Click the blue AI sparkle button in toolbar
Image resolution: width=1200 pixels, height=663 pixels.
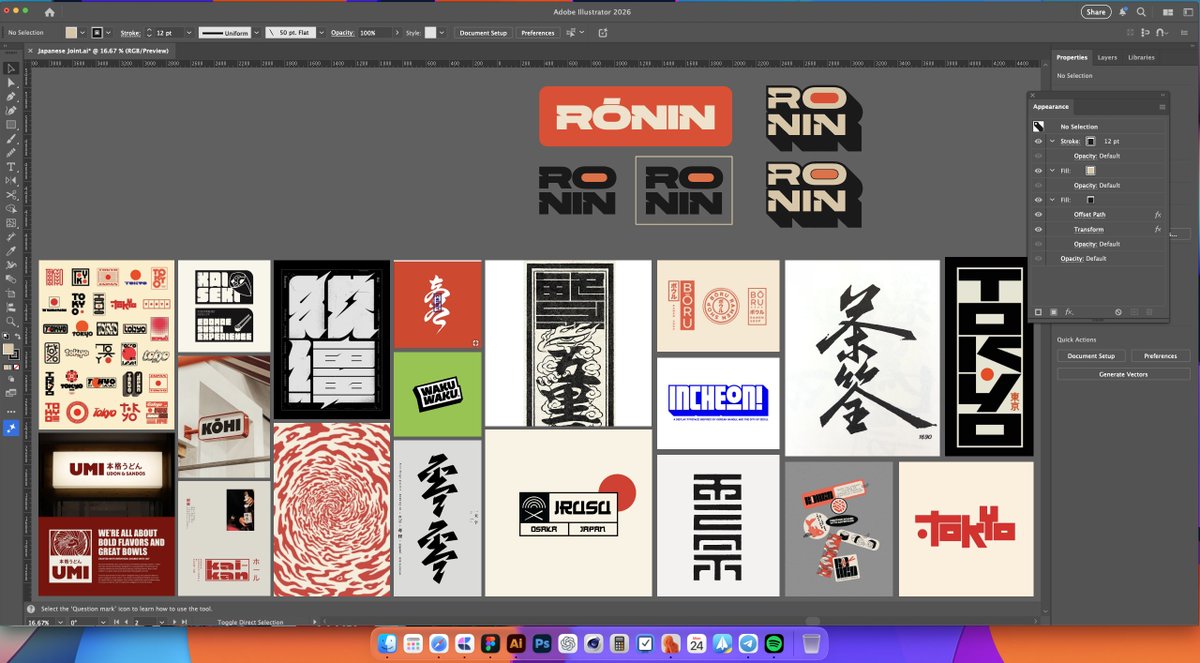11,428
